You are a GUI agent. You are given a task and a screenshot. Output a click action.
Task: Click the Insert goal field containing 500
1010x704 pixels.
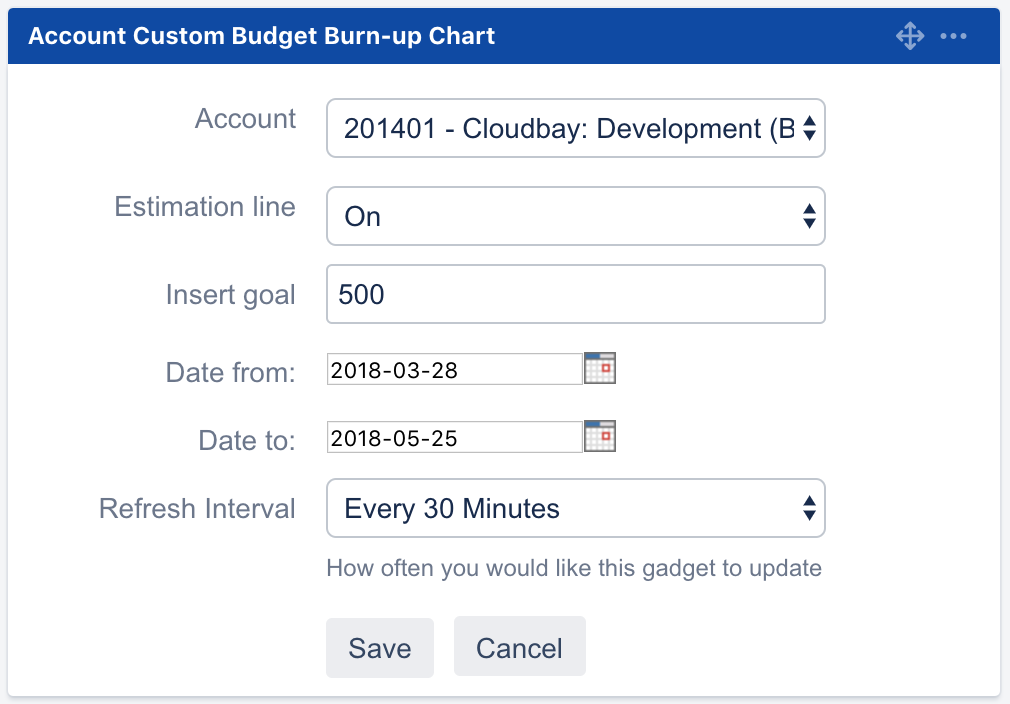[x=575, y=294]
